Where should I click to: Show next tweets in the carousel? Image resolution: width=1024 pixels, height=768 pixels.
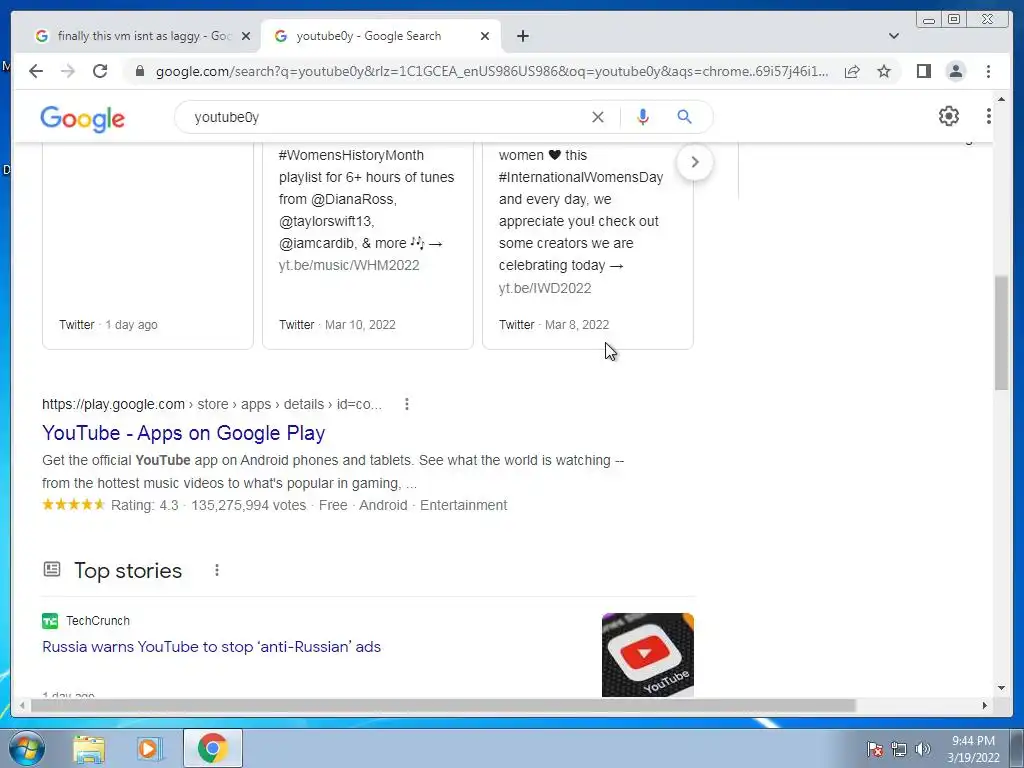[x=695, y=162]
